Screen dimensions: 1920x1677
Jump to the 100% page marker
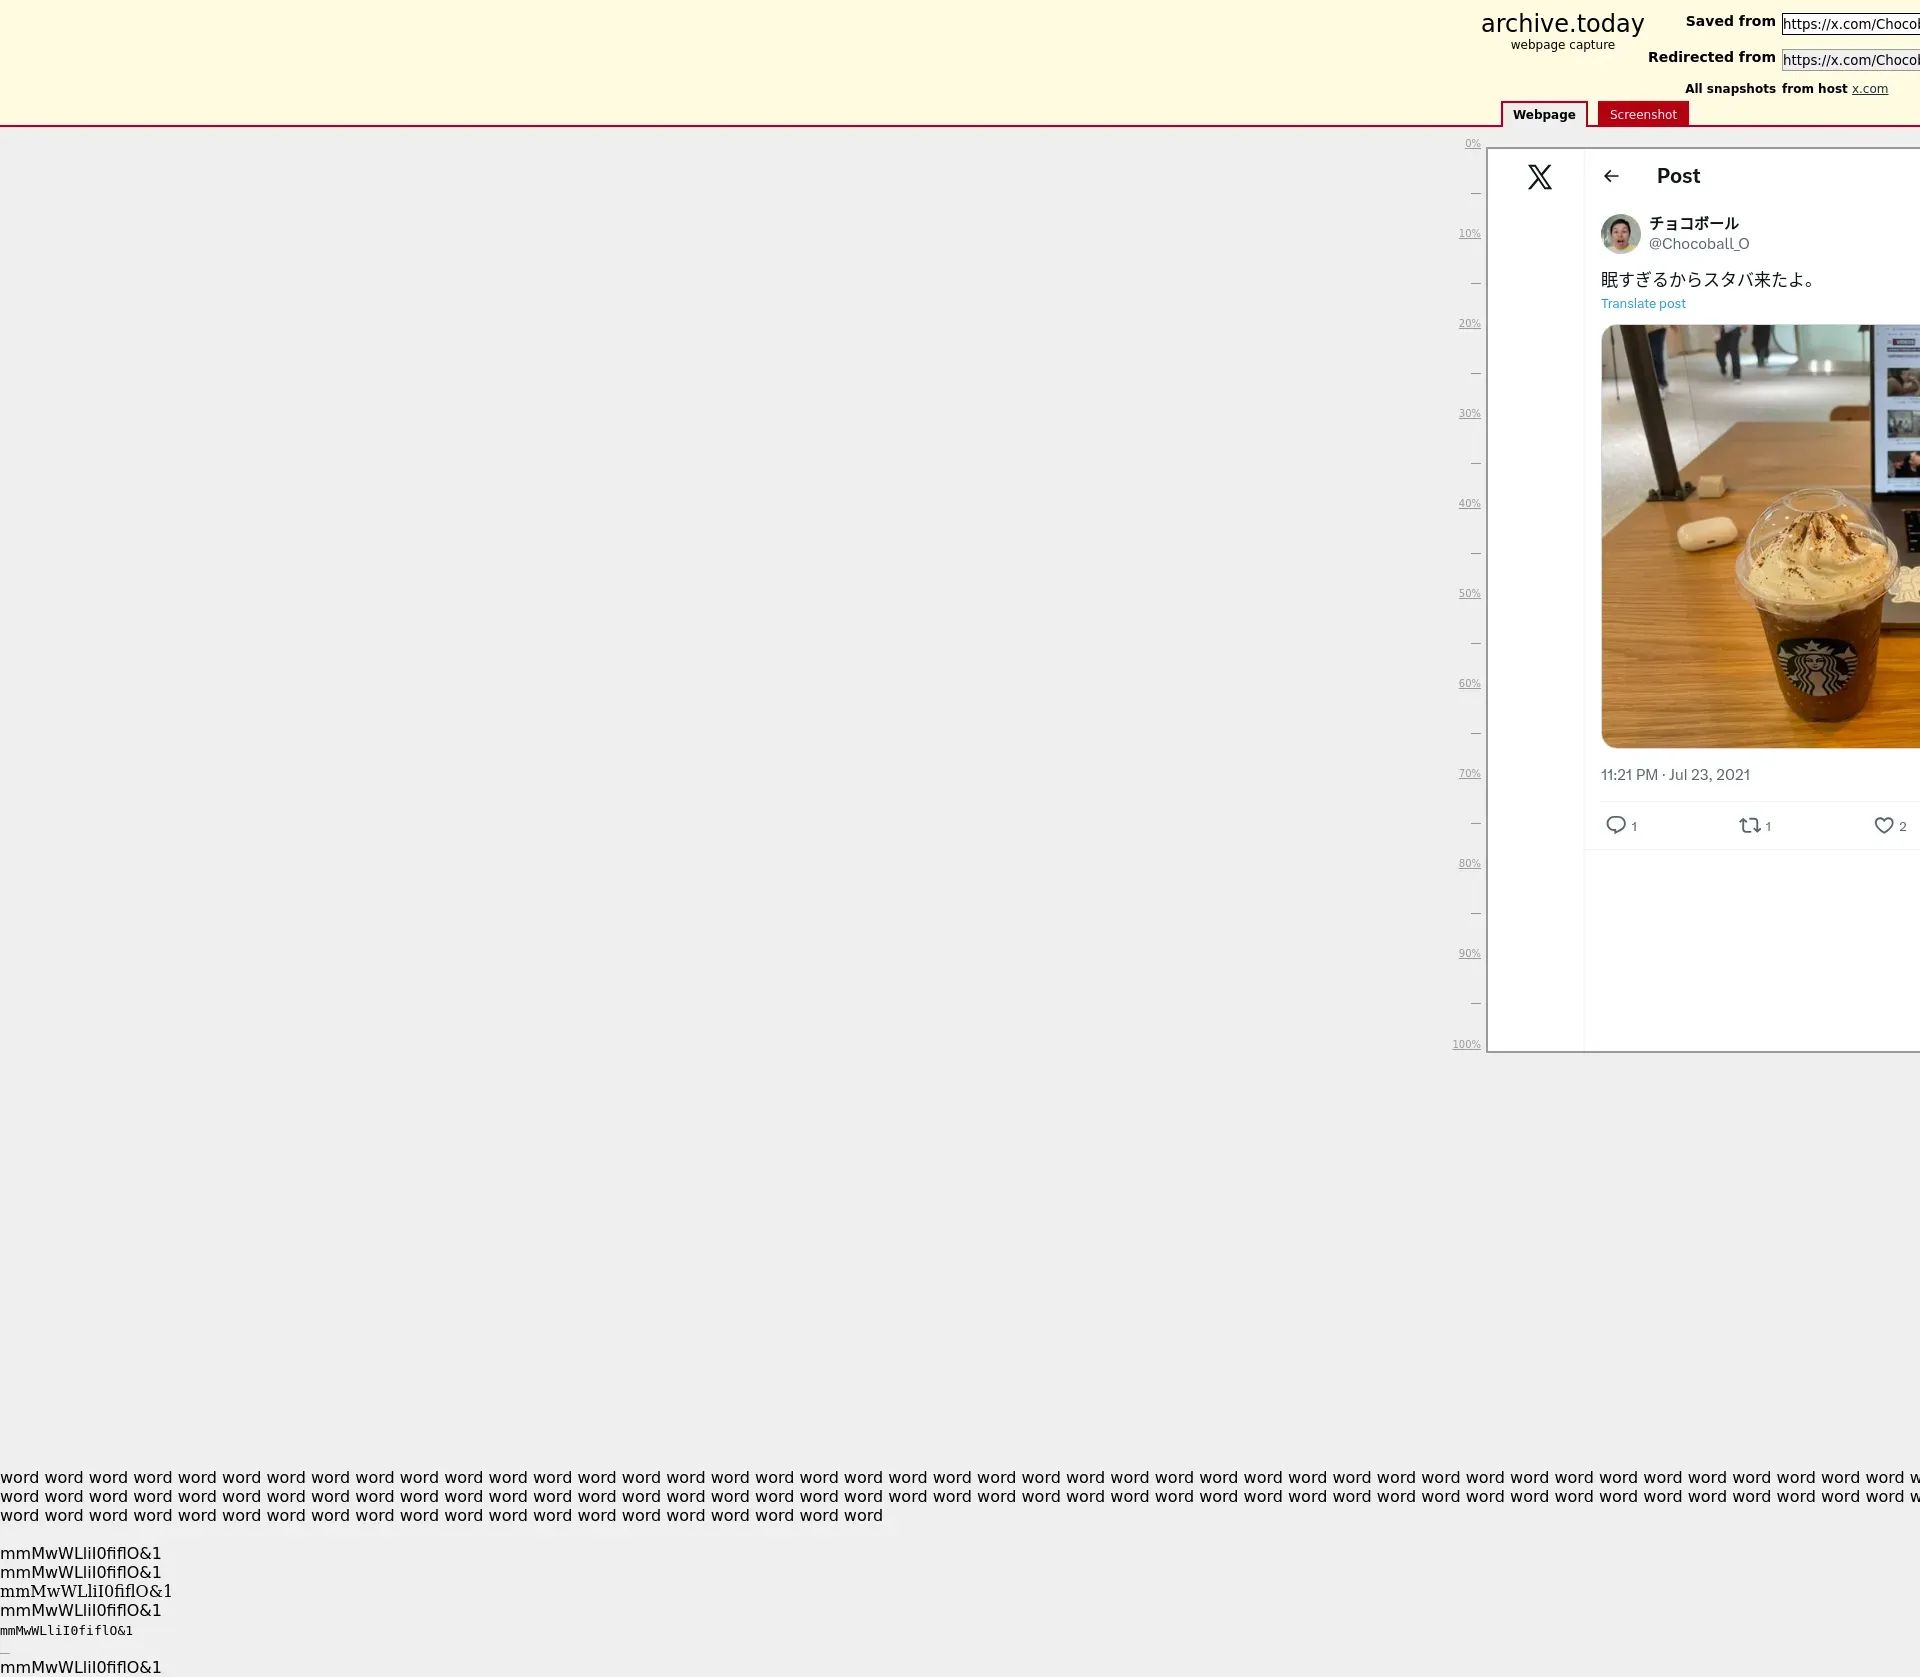click(x=1466, y=1044)
